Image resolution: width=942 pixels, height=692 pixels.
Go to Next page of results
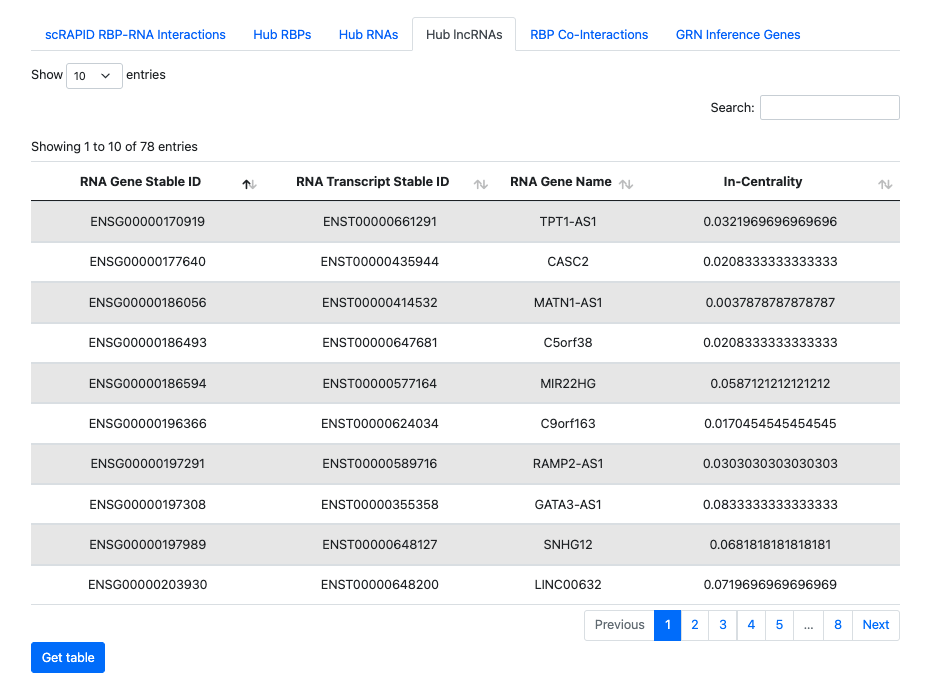point(875,625)
